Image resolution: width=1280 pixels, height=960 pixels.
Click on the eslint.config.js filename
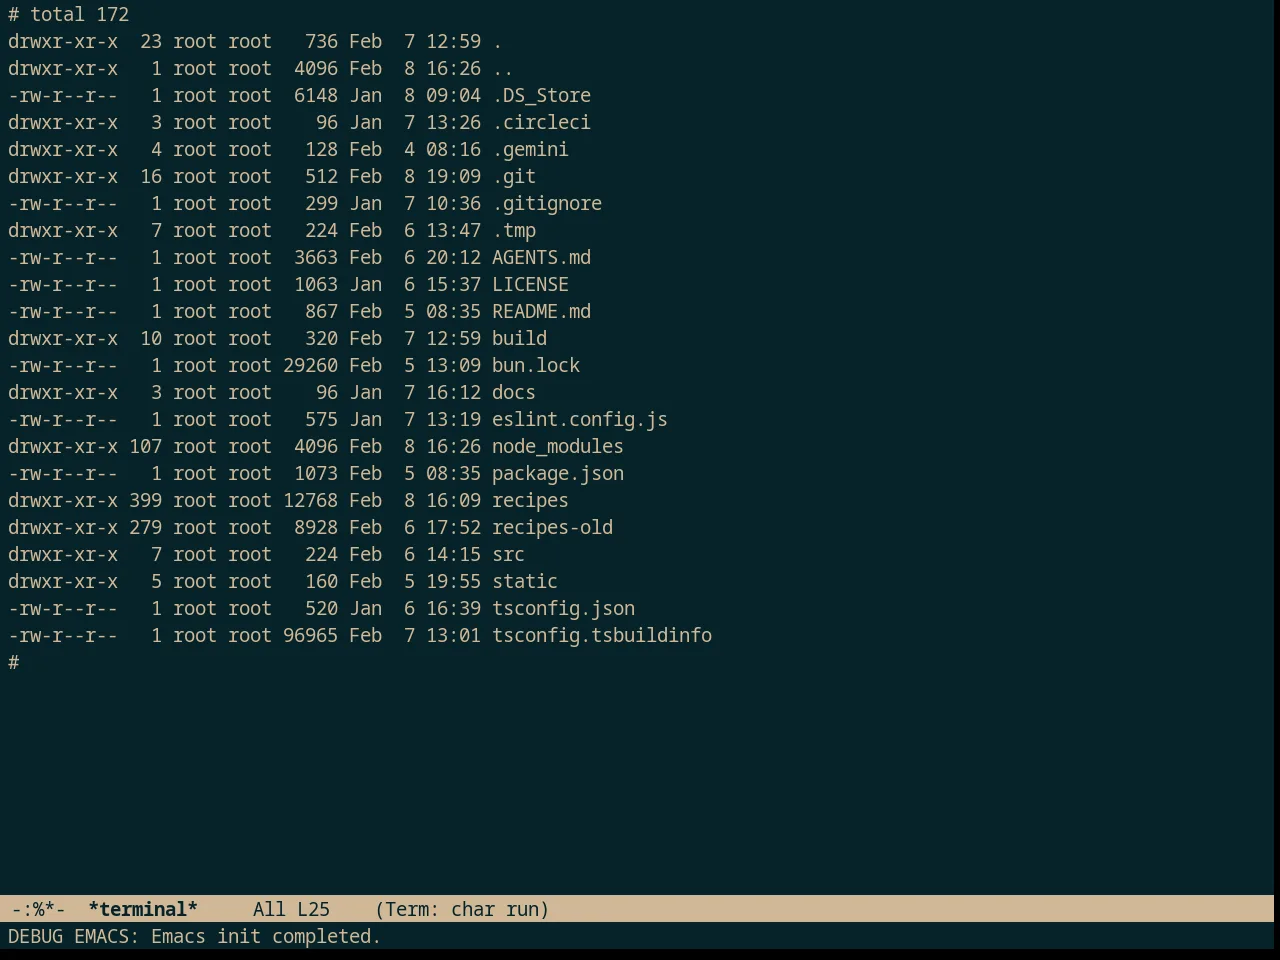(x=580, y=419)
